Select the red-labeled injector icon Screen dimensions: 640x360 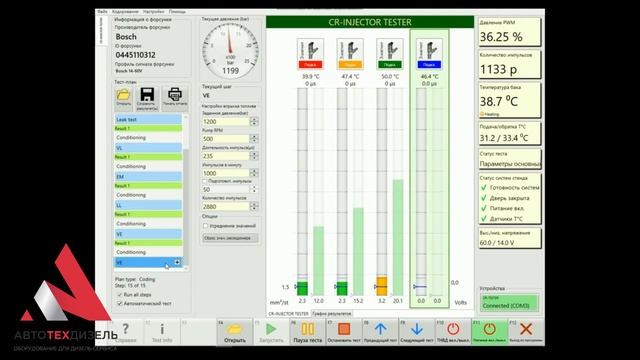click(x=310, y=53)
